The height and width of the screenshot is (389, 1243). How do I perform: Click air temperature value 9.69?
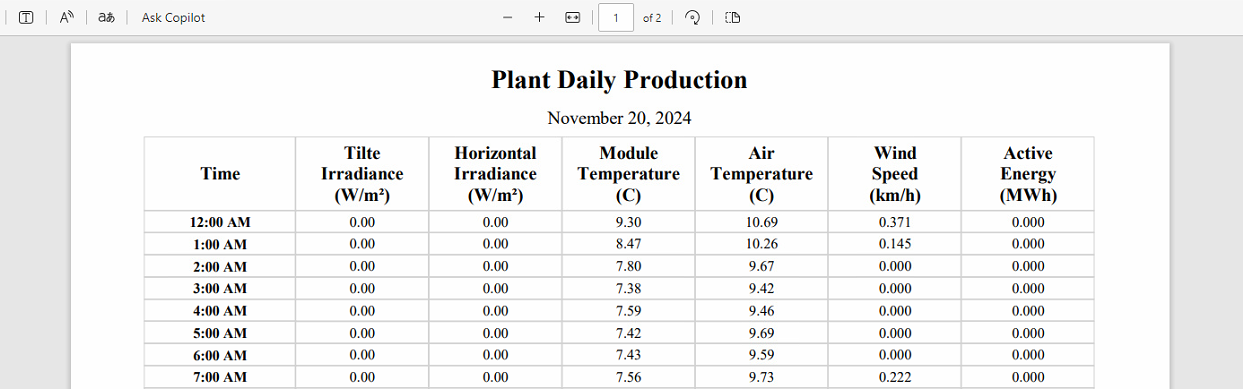point(761,333)
